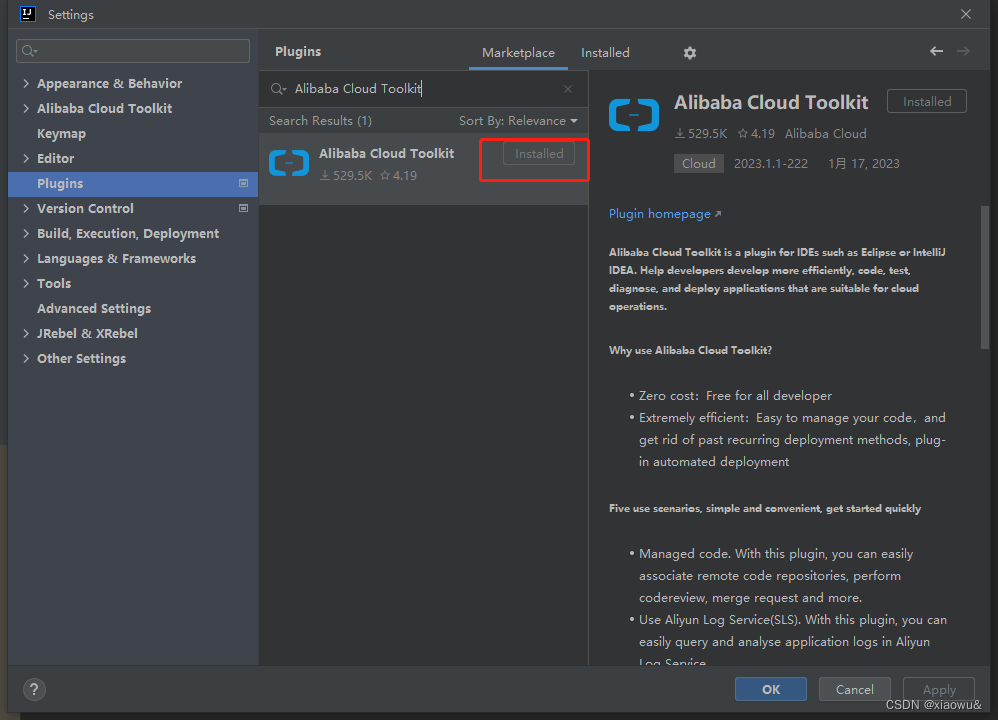
Task: Click the gear icon in the Plugins toolbar
Action: tap(689, 52)
